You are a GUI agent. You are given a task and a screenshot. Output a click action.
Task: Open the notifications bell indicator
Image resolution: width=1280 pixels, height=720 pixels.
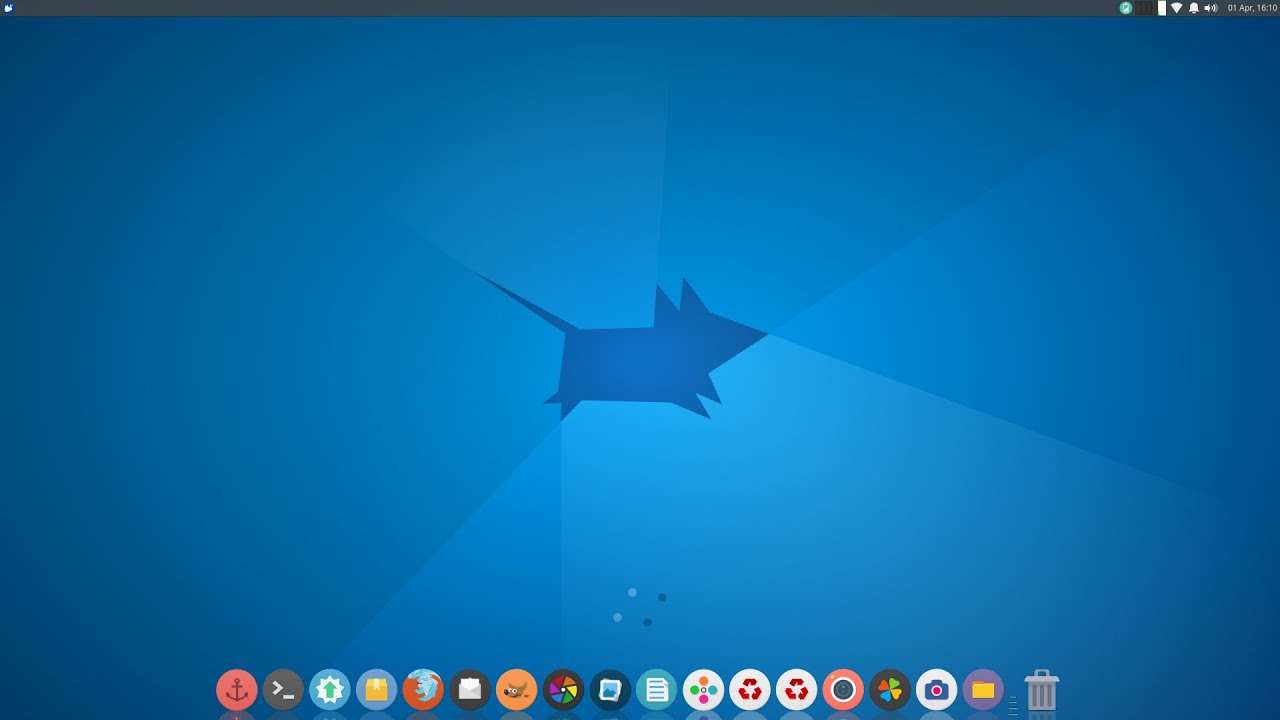click(1194, 8)
